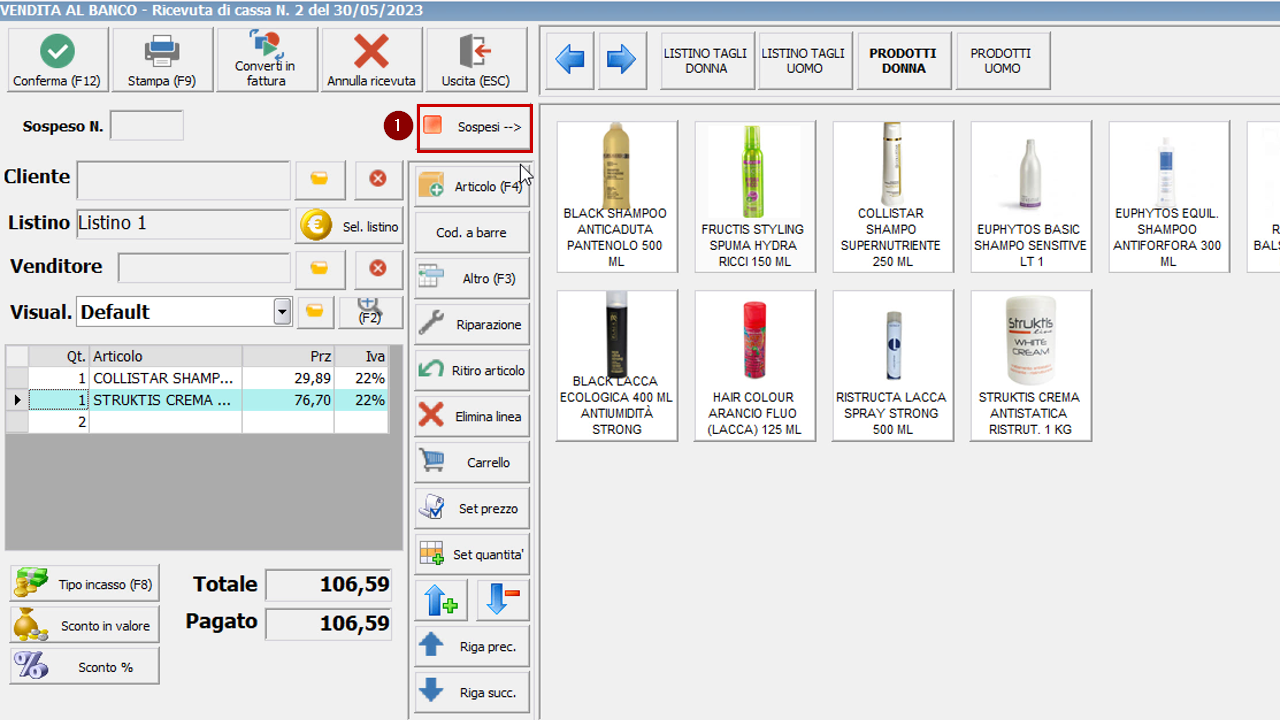Image resolution: width=1280 pixels, height=720 pixels.
Task: Add Hair Colour Arancio Fluo product
Action: [x=755, y=366]
